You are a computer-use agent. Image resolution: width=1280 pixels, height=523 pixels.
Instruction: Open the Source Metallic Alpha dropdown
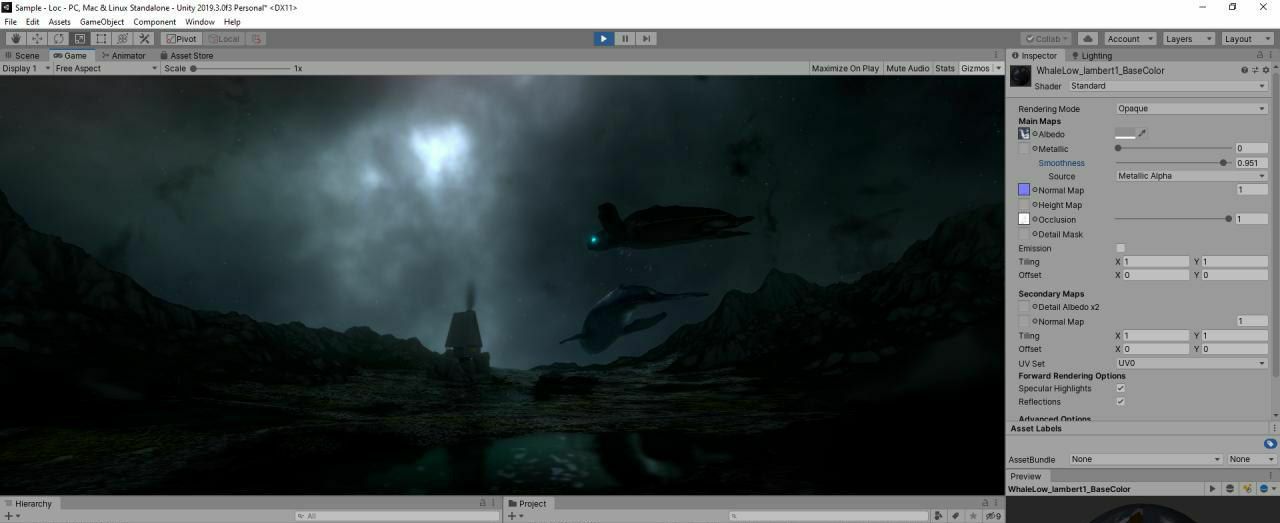(x=1191, y=176)
